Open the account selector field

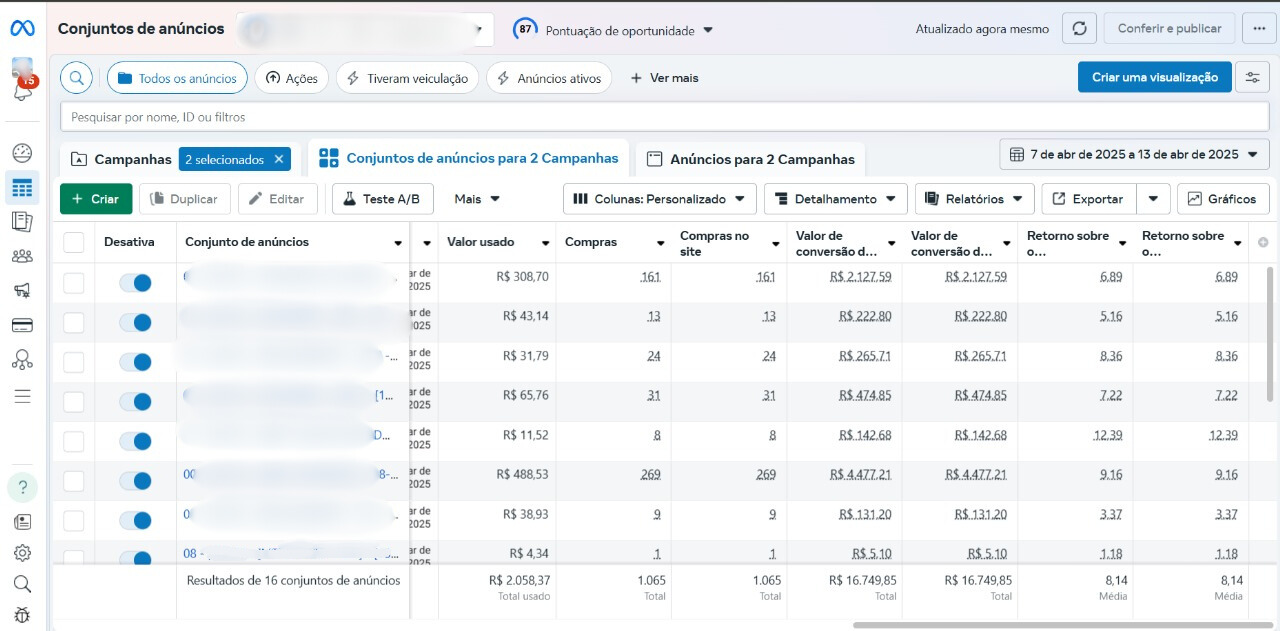366,29
